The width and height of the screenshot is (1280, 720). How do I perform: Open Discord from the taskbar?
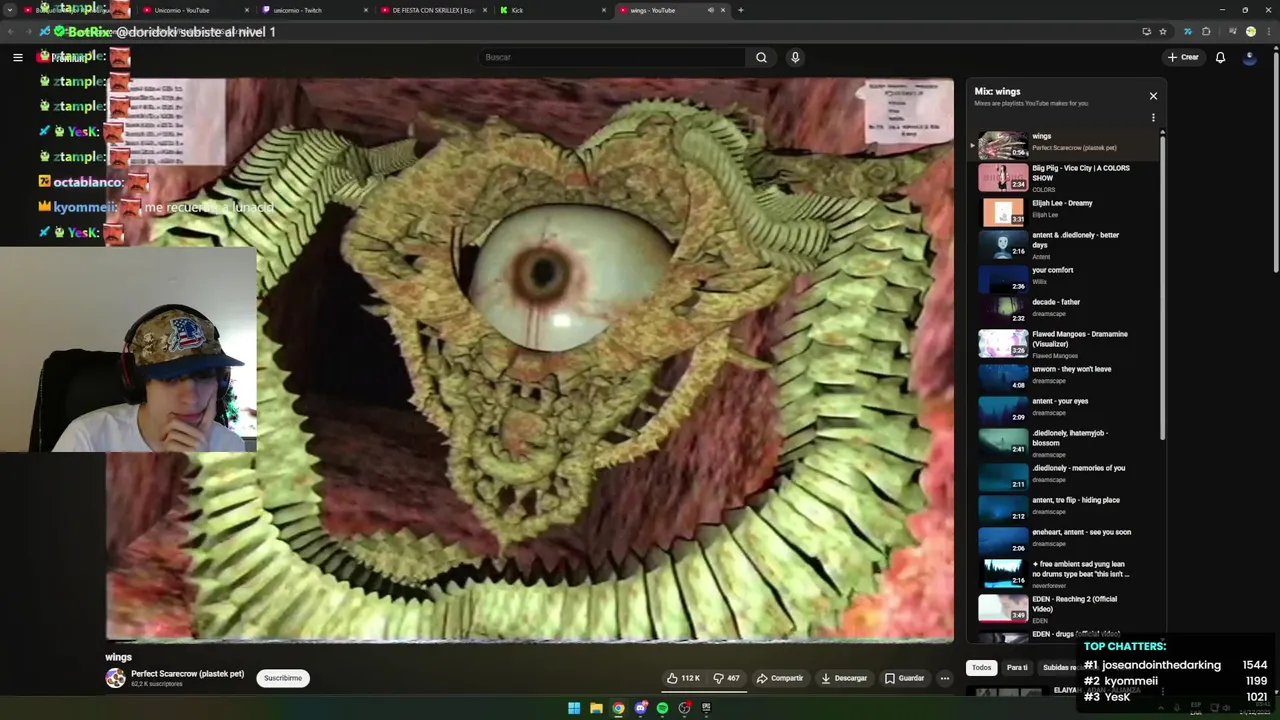[640, 708]
